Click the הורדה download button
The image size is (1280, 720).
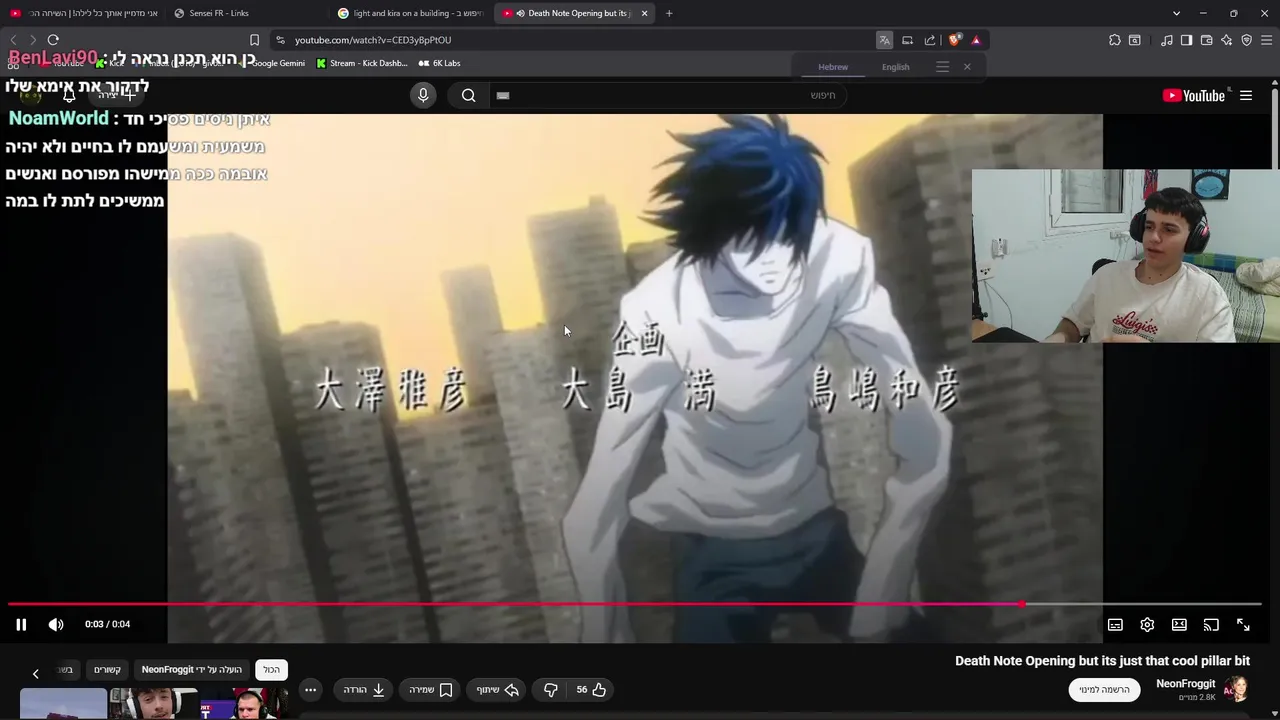pos(364,690)
